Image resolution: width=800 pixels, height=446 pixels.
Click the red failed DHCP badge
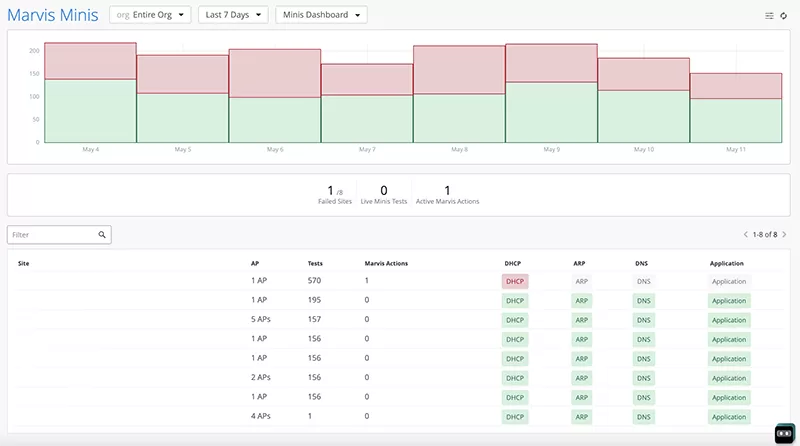[x=515, y=281]
